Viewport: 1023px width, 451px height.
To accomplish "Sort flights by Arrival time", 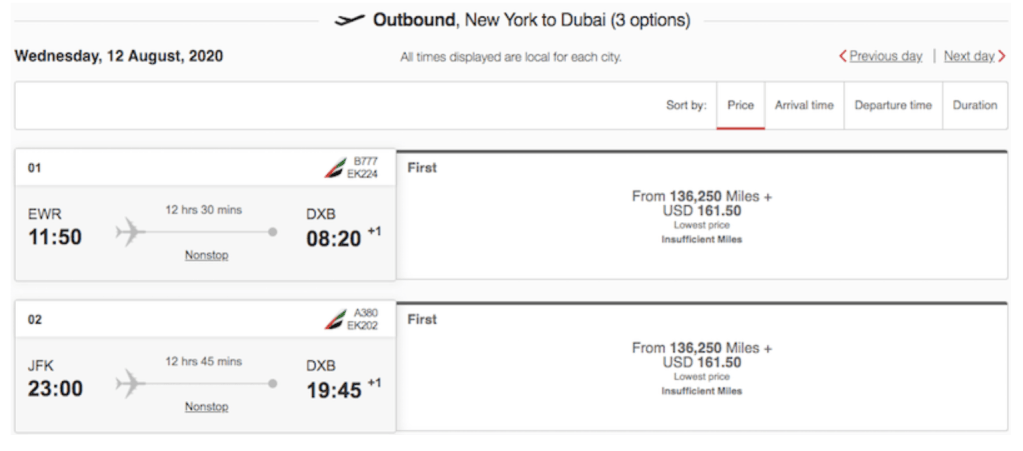I will click(x=804, y=105).
